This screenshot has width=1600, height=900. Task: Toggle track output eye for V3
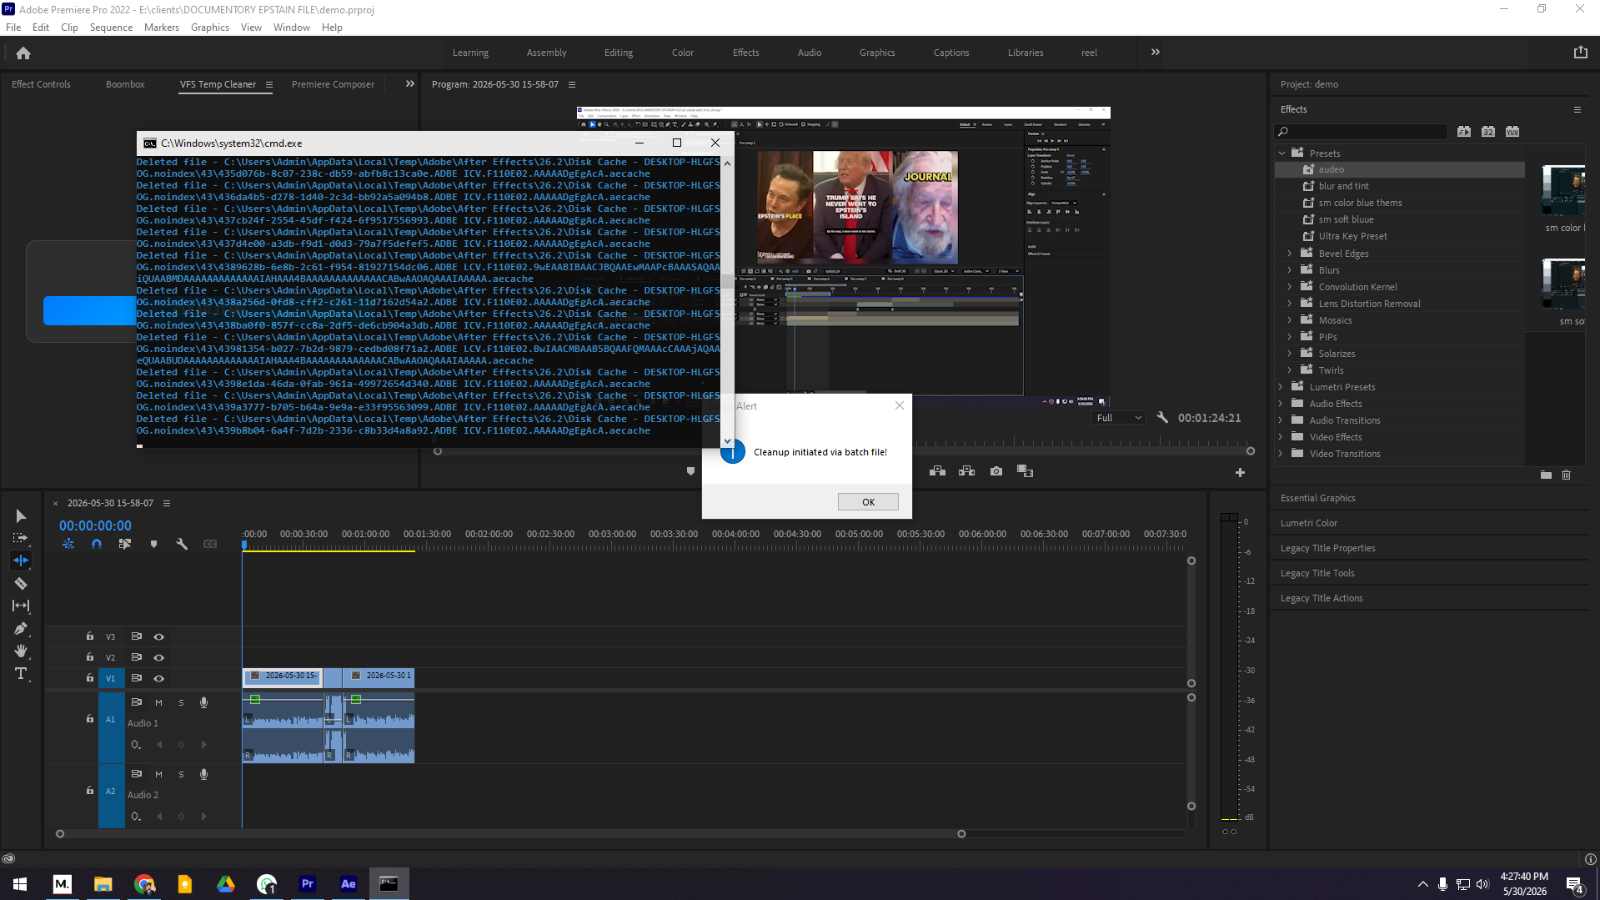(158, 637)
